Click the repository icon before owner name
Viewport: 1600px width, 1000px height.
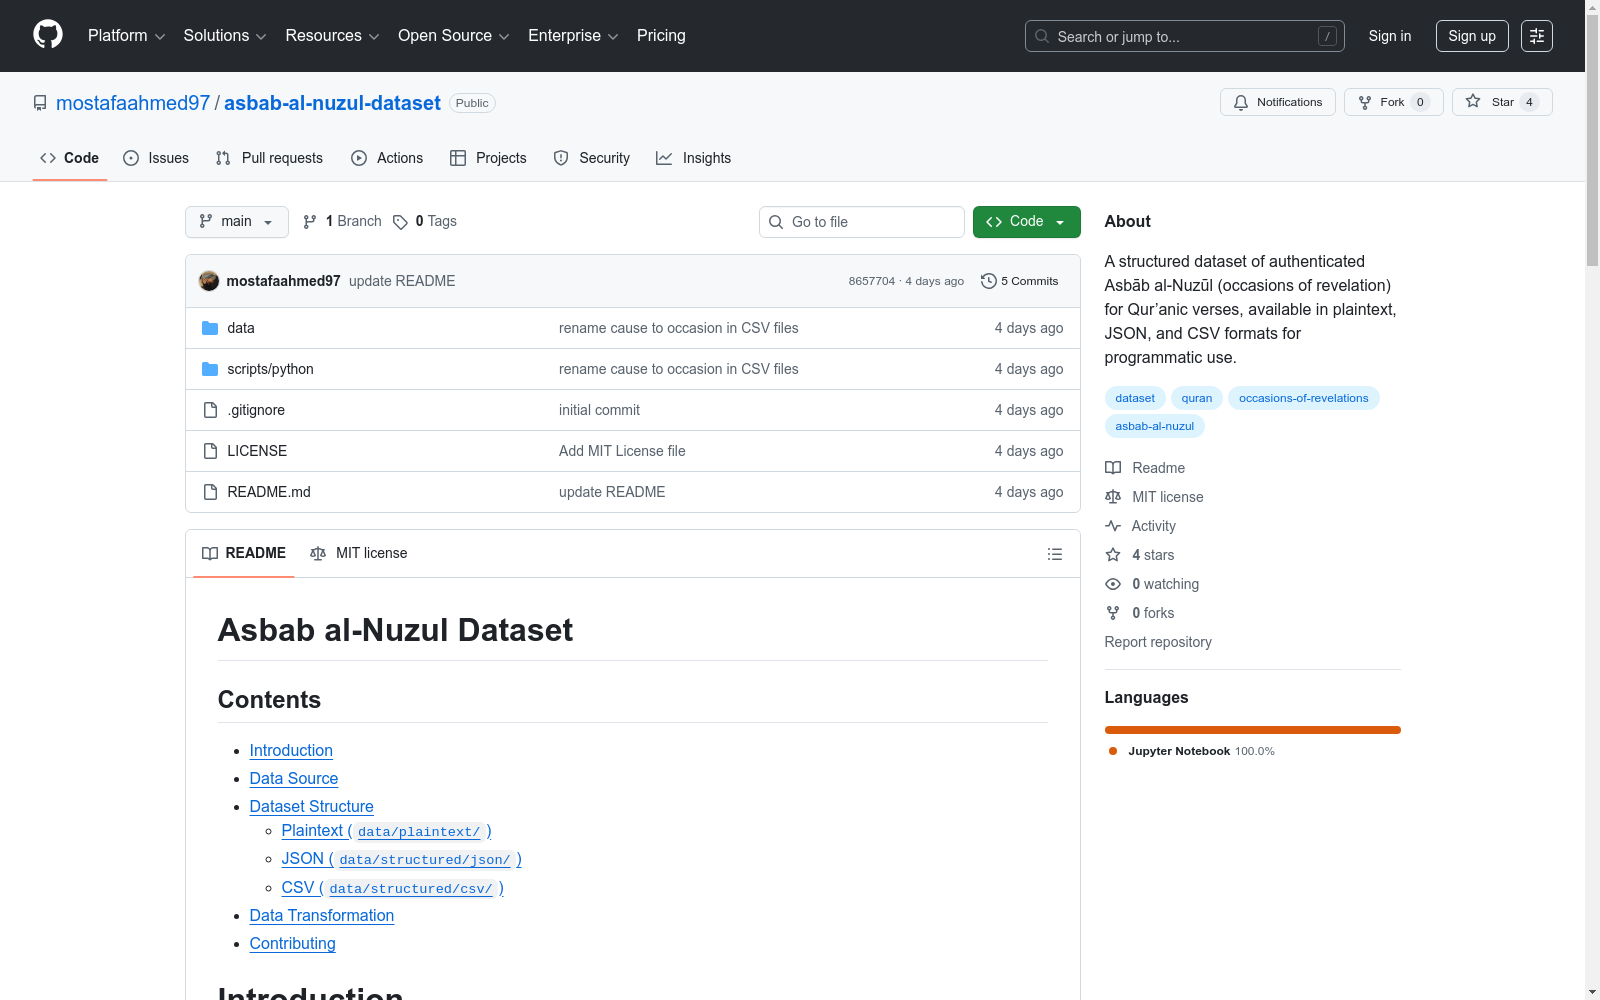pyautogui.click(x=40, y=103)
